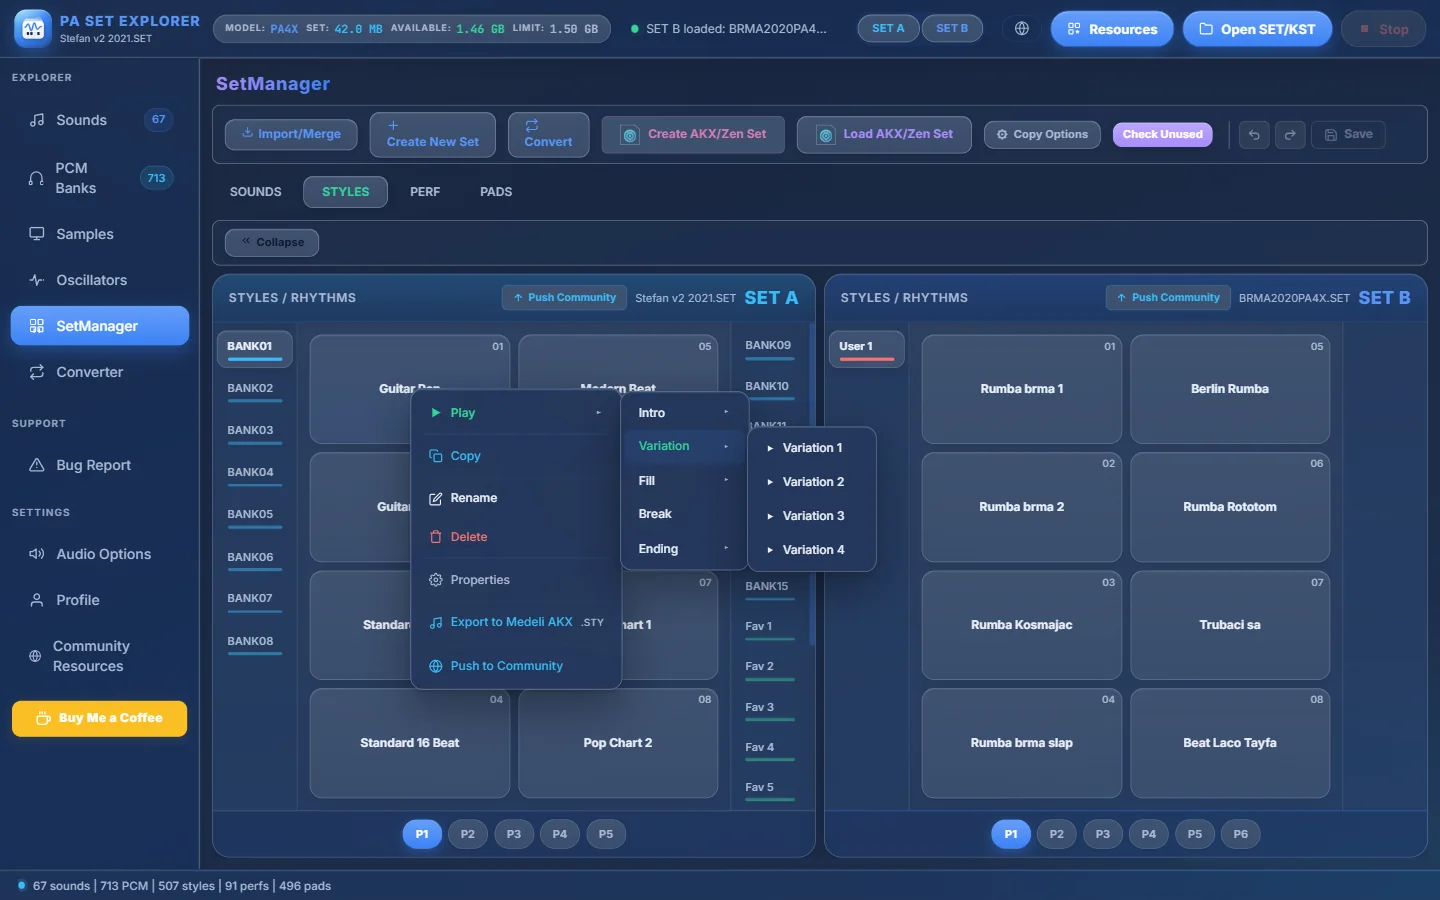
Task: Switch to the SOUNDS tab
Action: pyautogui.click(x=256, y=192)
